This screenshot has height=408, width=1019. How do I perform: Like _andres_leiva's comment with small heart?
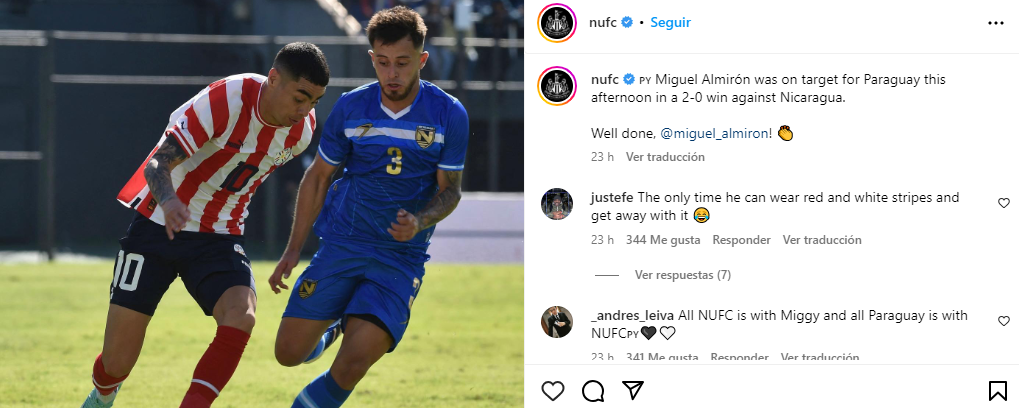click(1003, 321)
